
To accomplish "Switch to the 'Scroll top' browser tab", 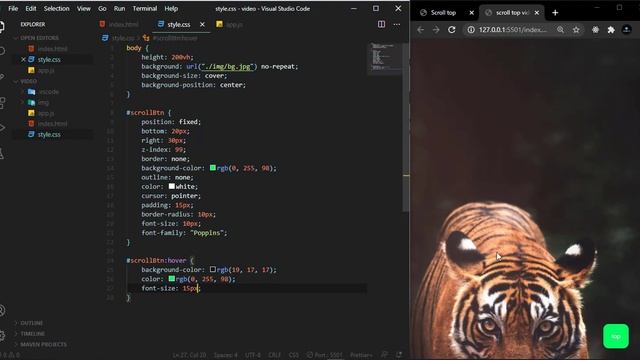I will point(443,13).
